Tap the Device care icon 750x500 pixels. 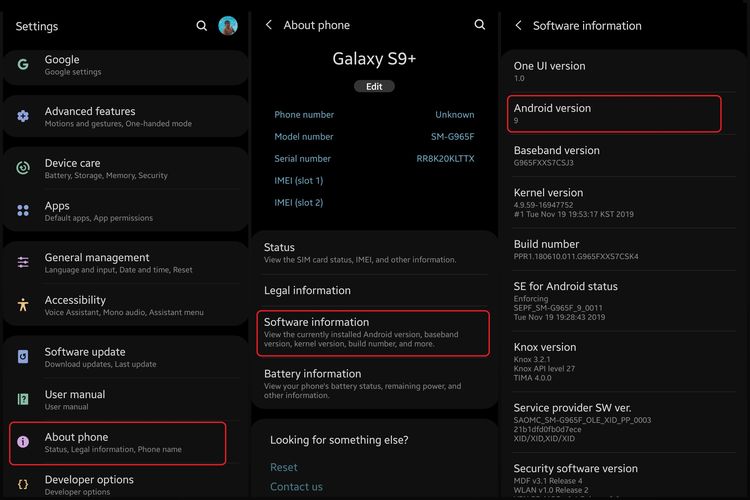click(23, 168)
